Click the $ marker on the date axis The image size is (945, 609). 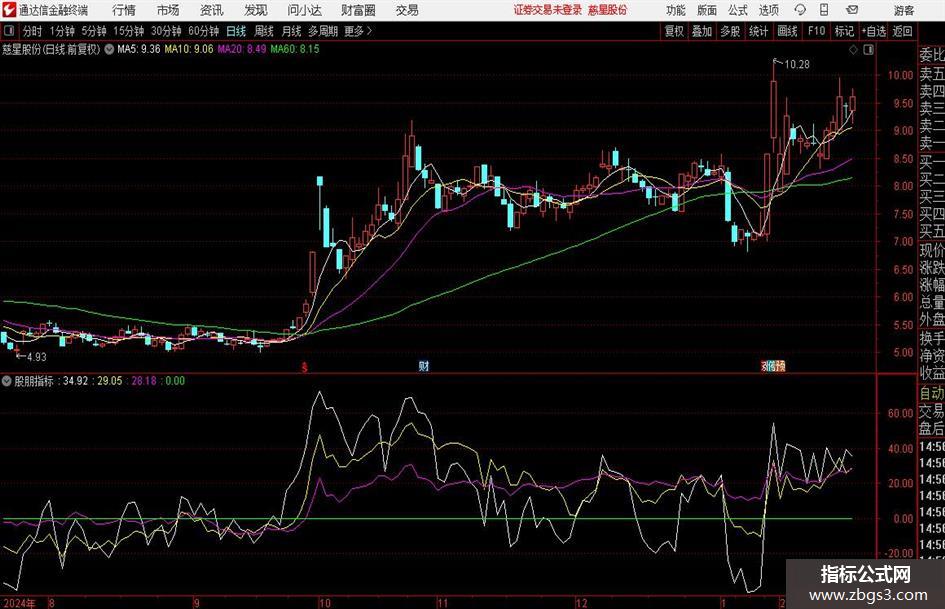click(305, 366)
